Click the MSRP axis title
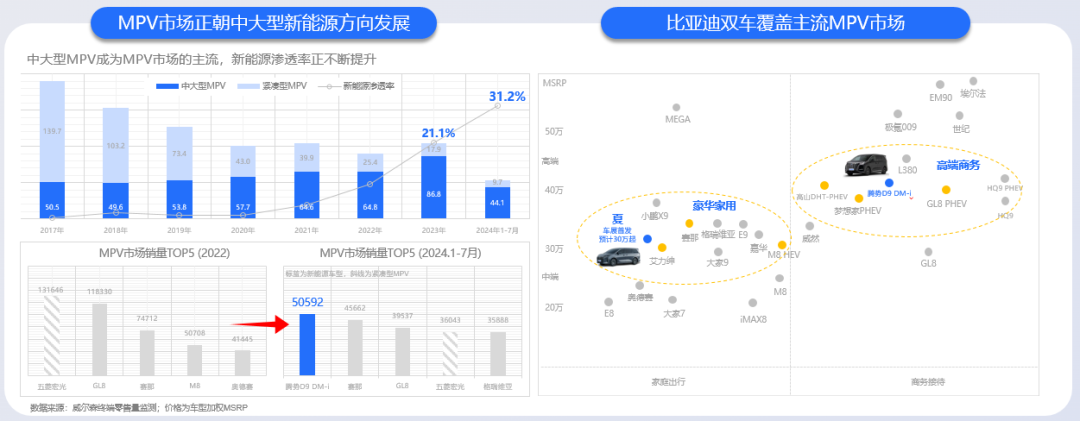 pyautogui.click(x=554, y=83)
